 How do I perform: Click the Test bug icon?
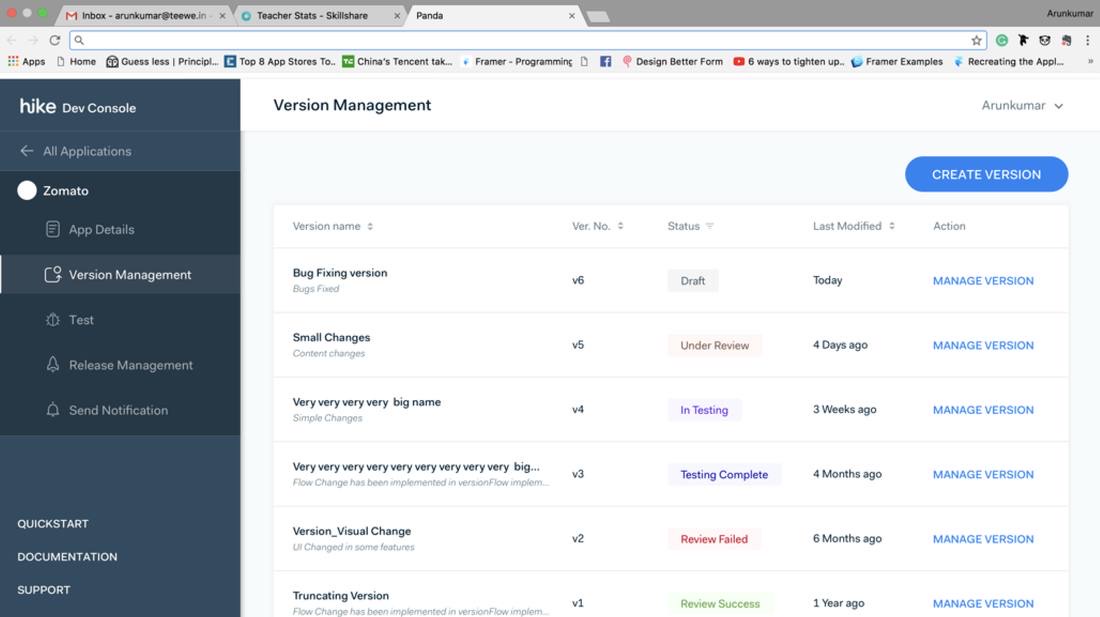(x=53, y=320)
